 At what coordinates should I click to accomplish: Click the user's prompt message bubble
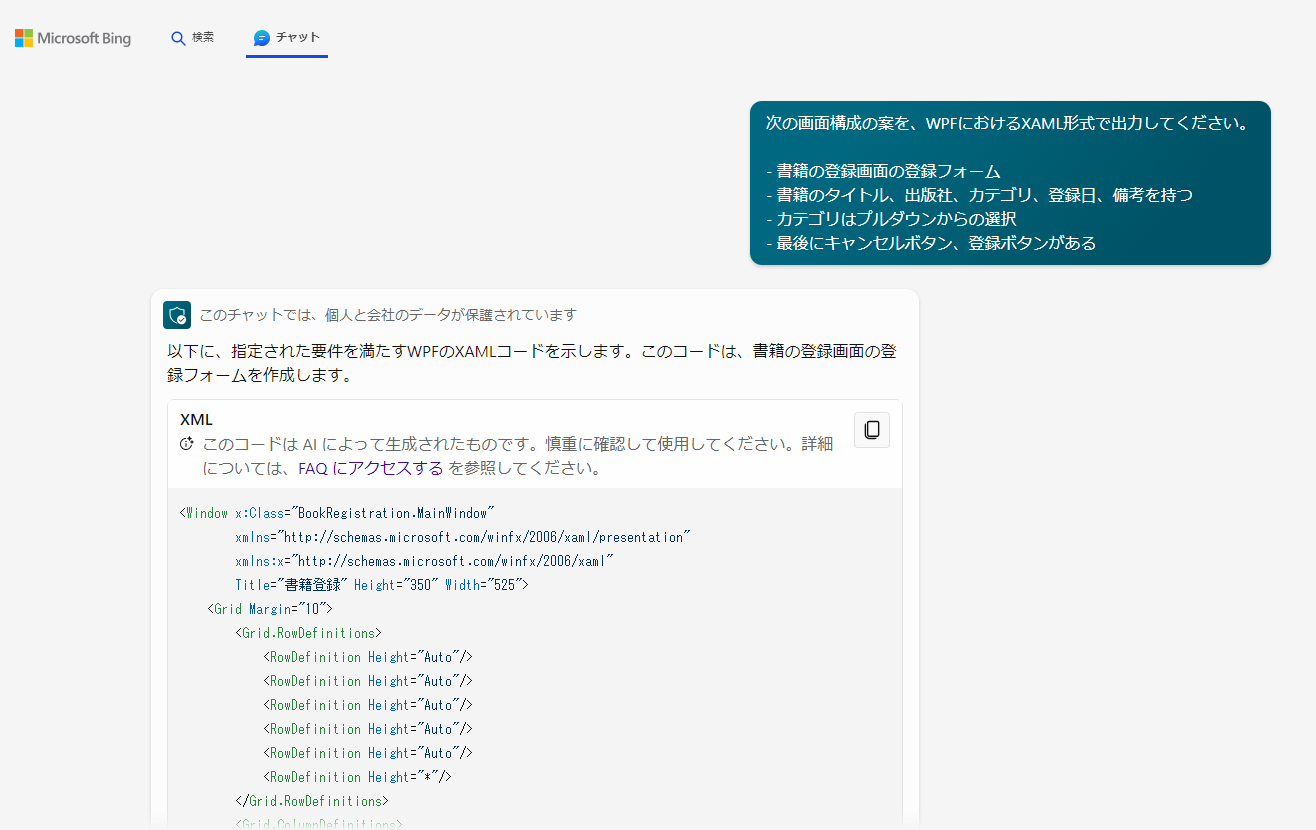pyautogui.click(x=1009, y=183)
